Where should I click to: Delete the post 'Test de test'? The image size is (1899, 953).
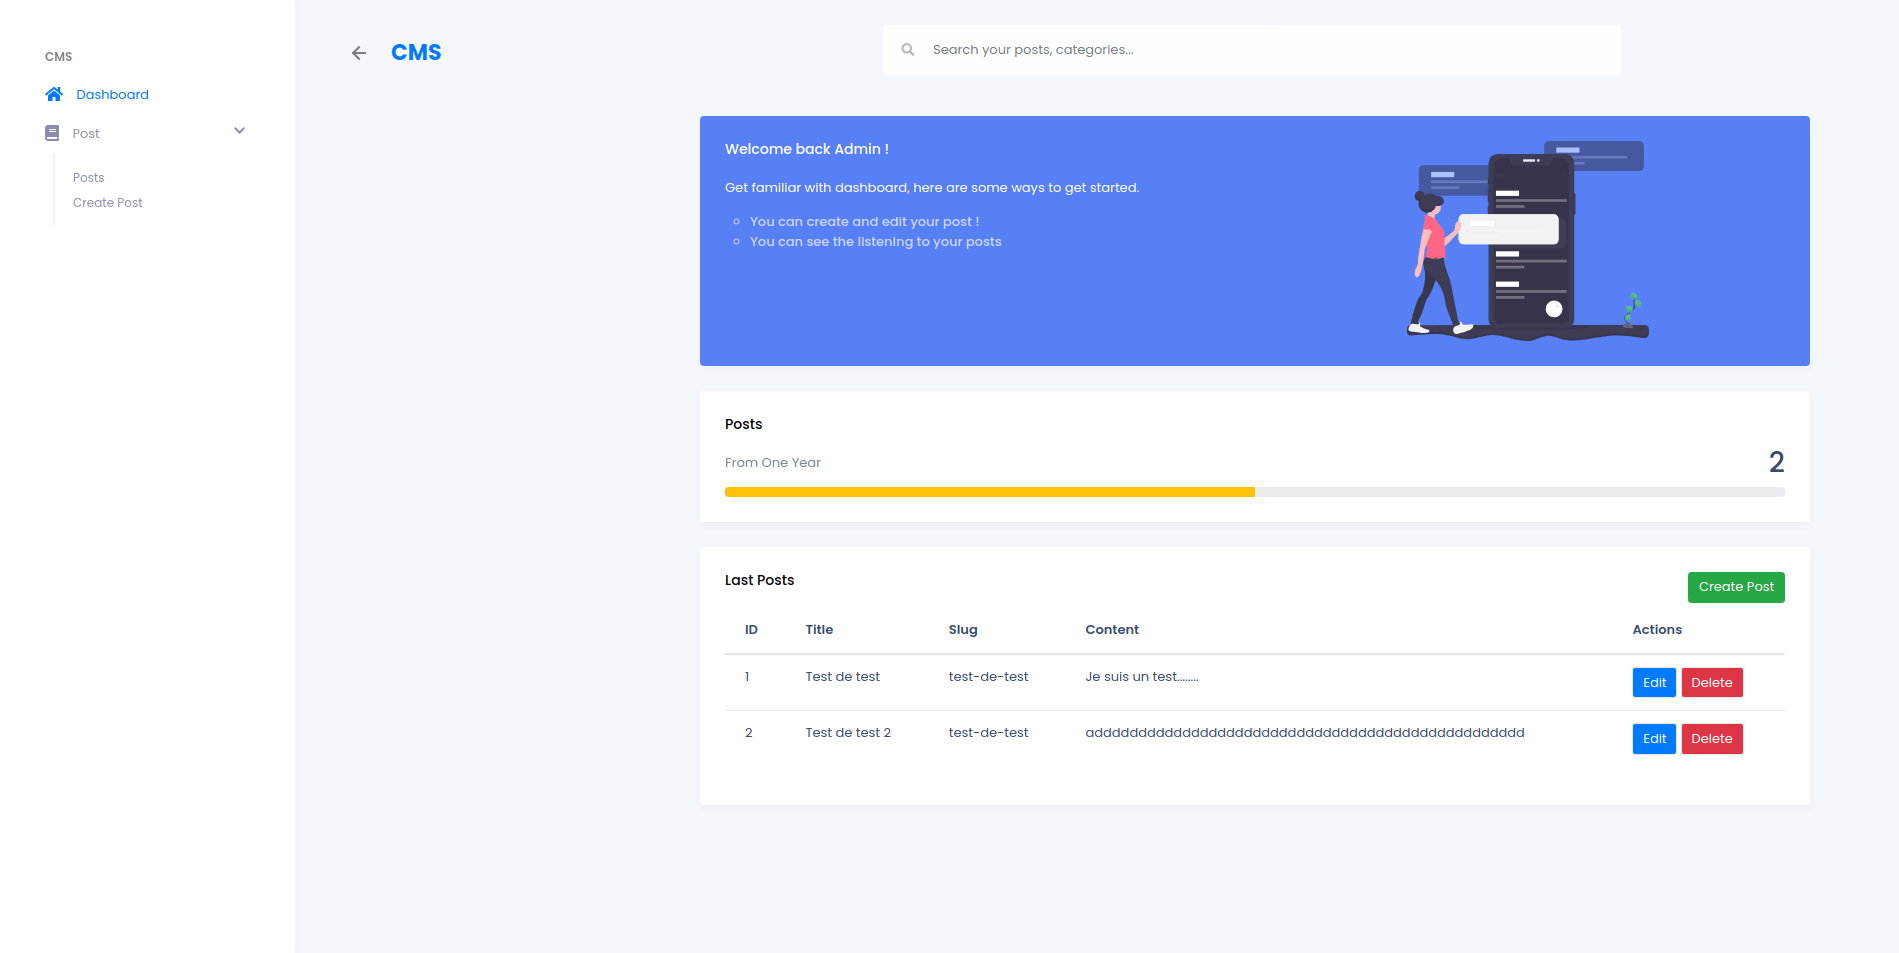(1711, 683)
